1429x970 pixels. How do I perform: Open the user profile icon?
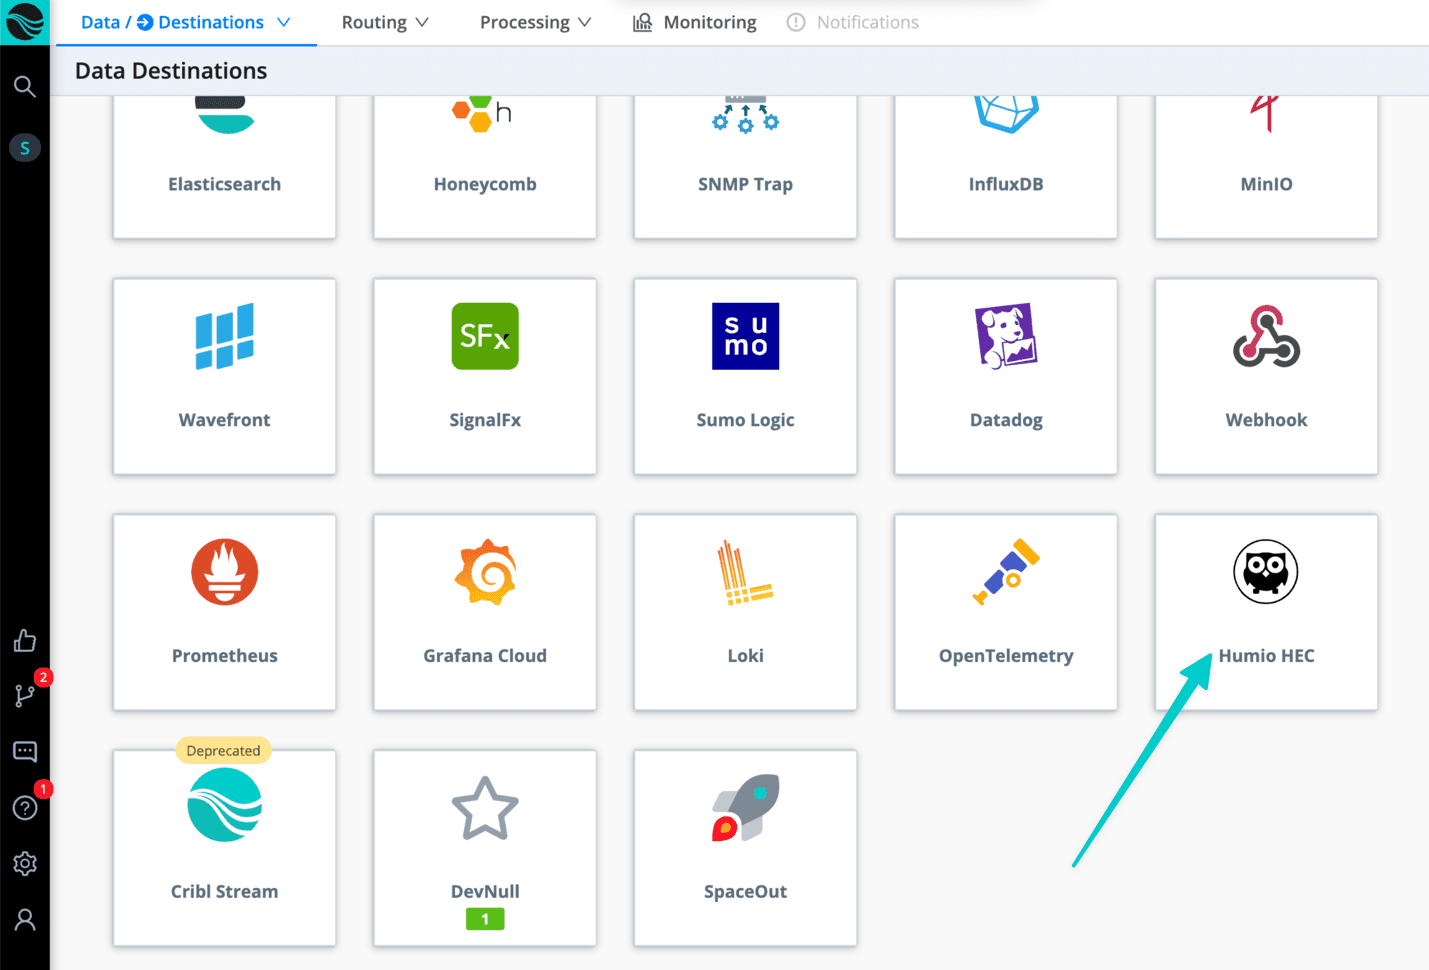click(25, 920)
